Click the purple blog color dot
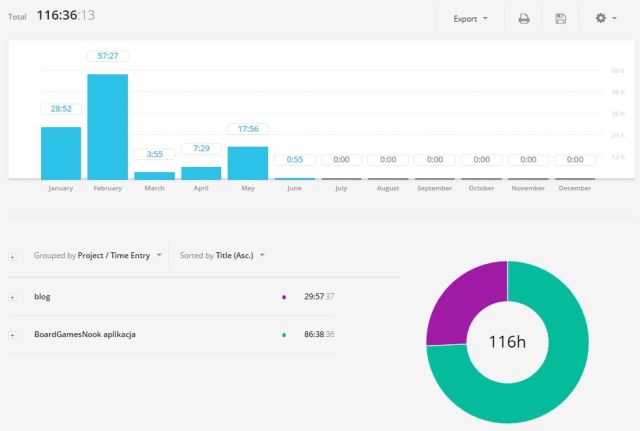Image resolution: width=640 pixels, height=431 pixels. (x=284, y=297)
